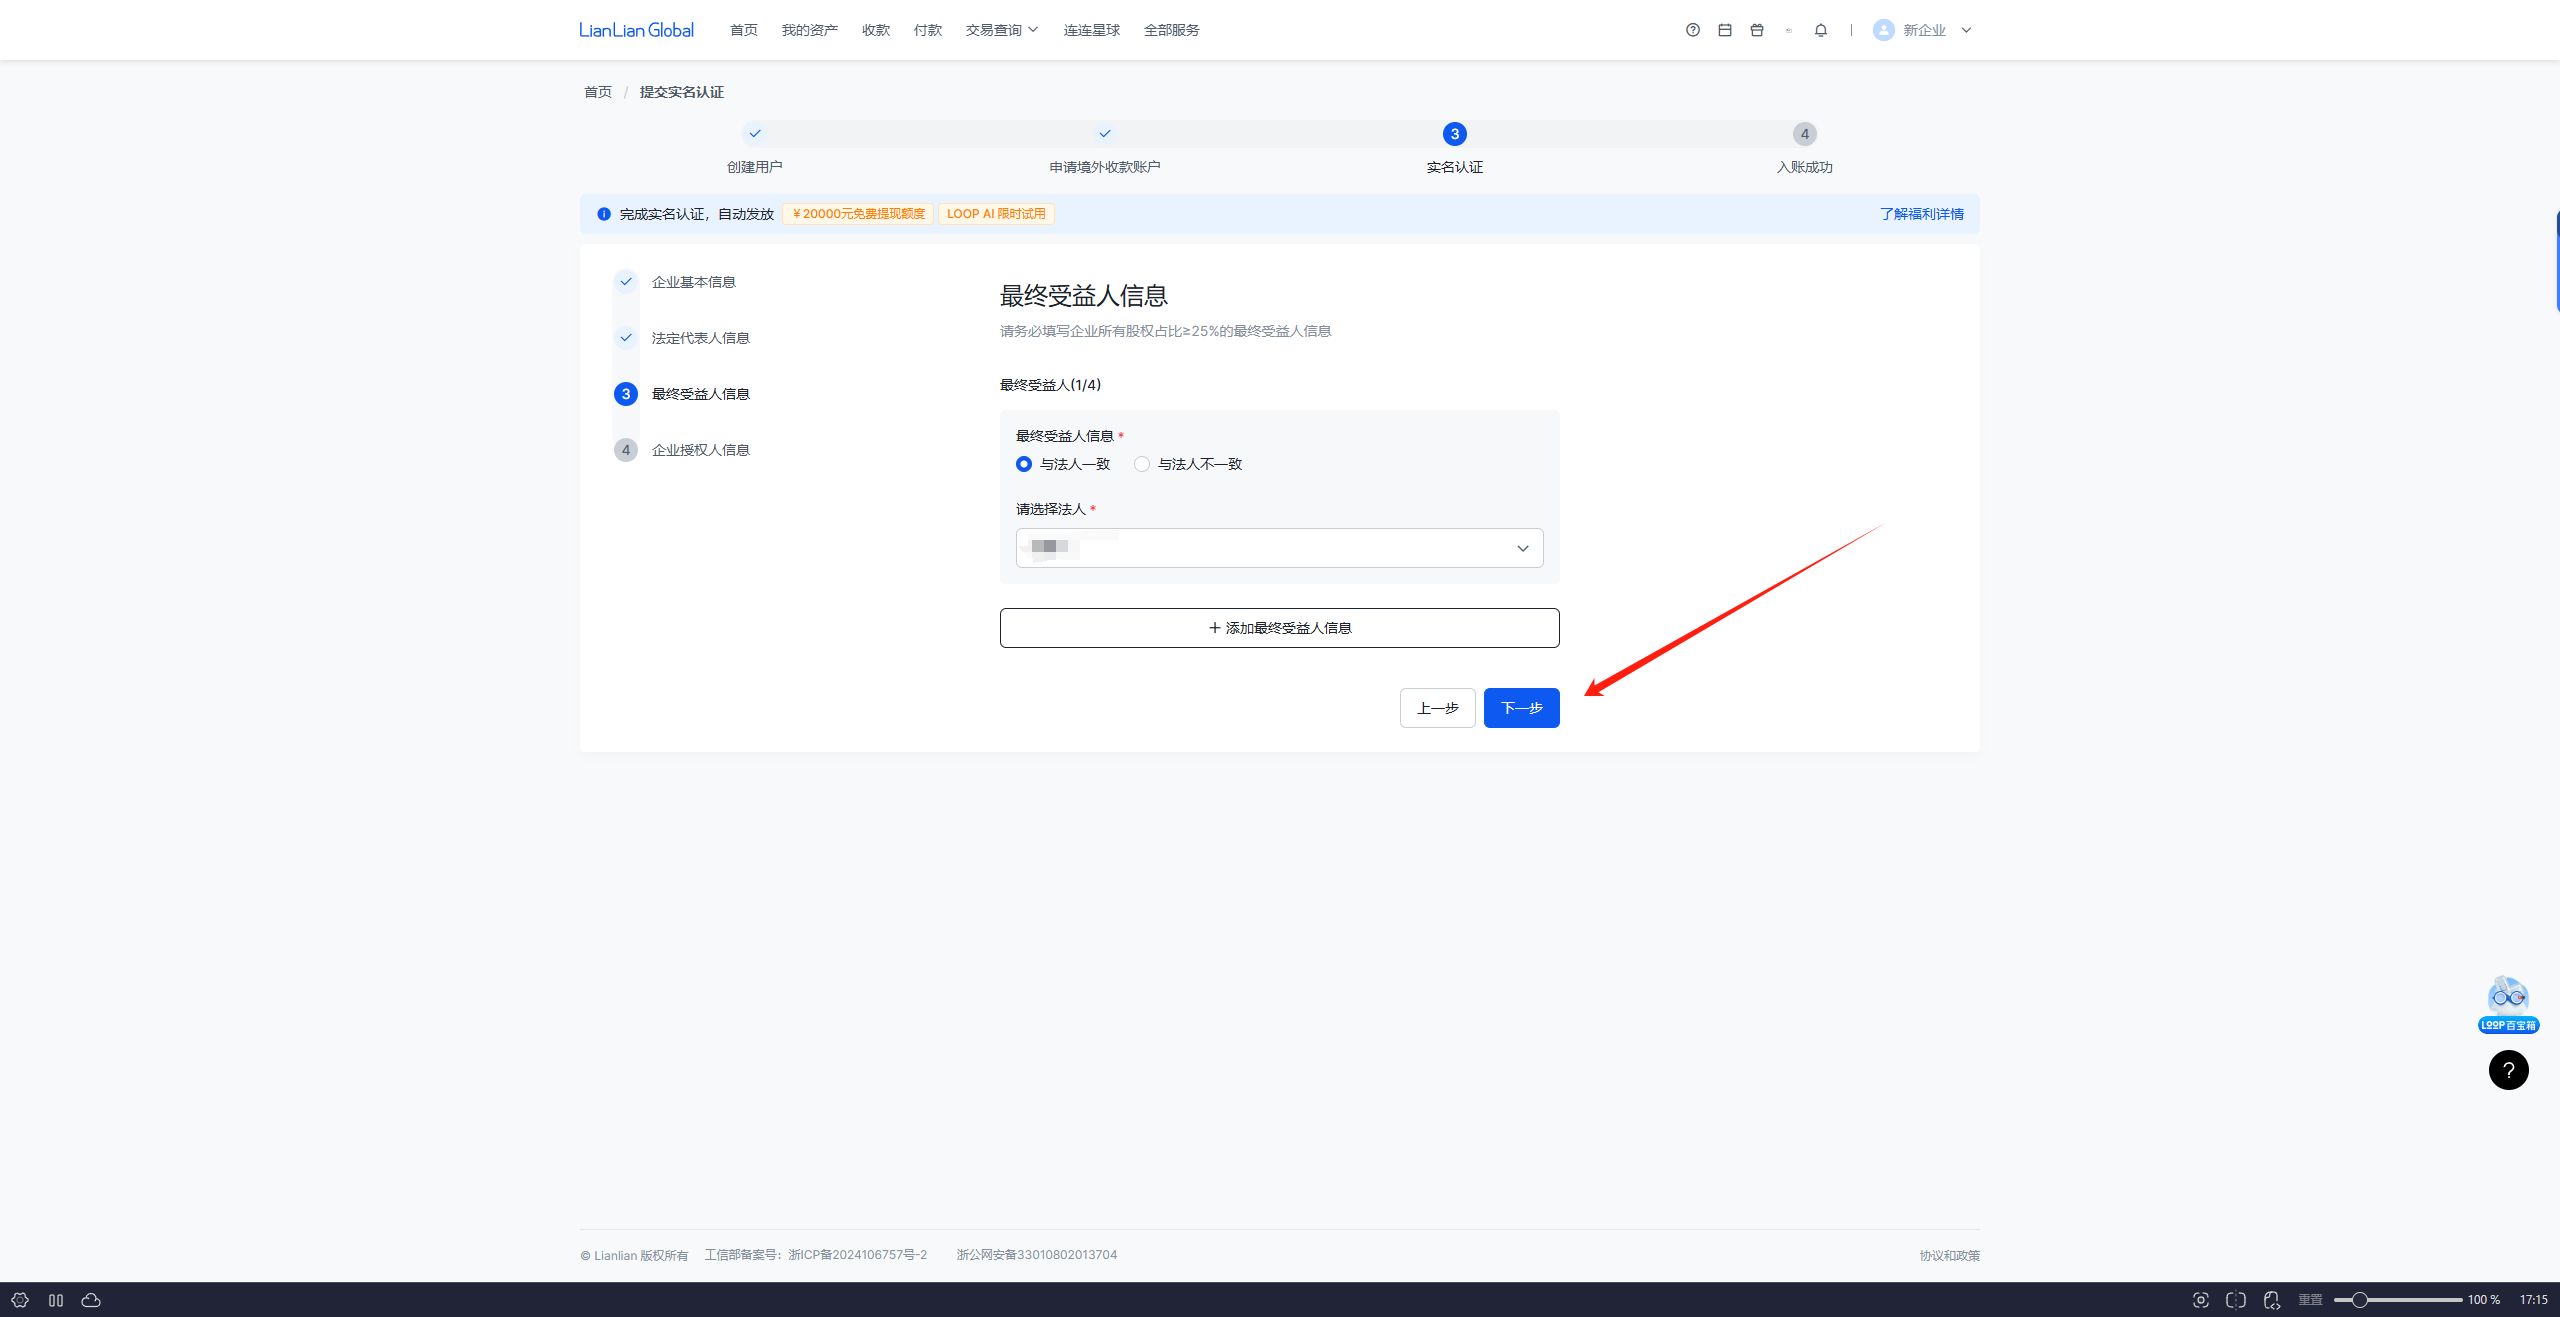Viewport: 2560px width, 1317px height.
Task: Click the 首页 breadcrumb link
Action: pos(598,92)
